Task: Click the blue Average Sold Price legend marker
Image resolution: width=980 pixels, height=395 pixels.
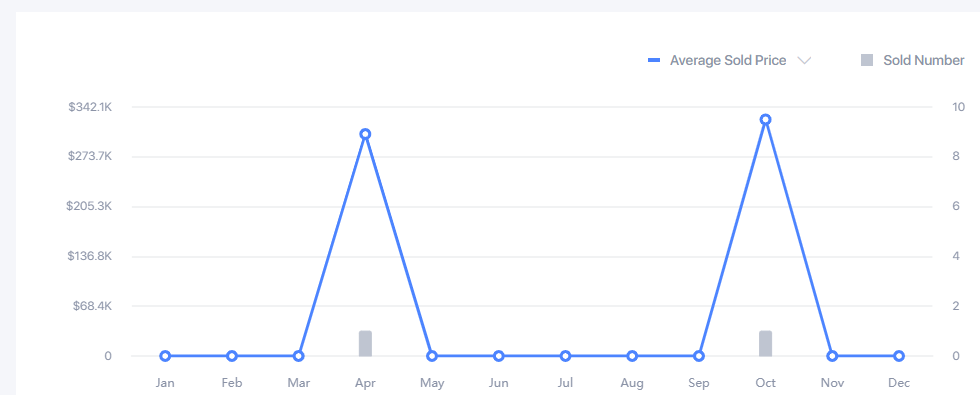Action: (x=654, y=60)
